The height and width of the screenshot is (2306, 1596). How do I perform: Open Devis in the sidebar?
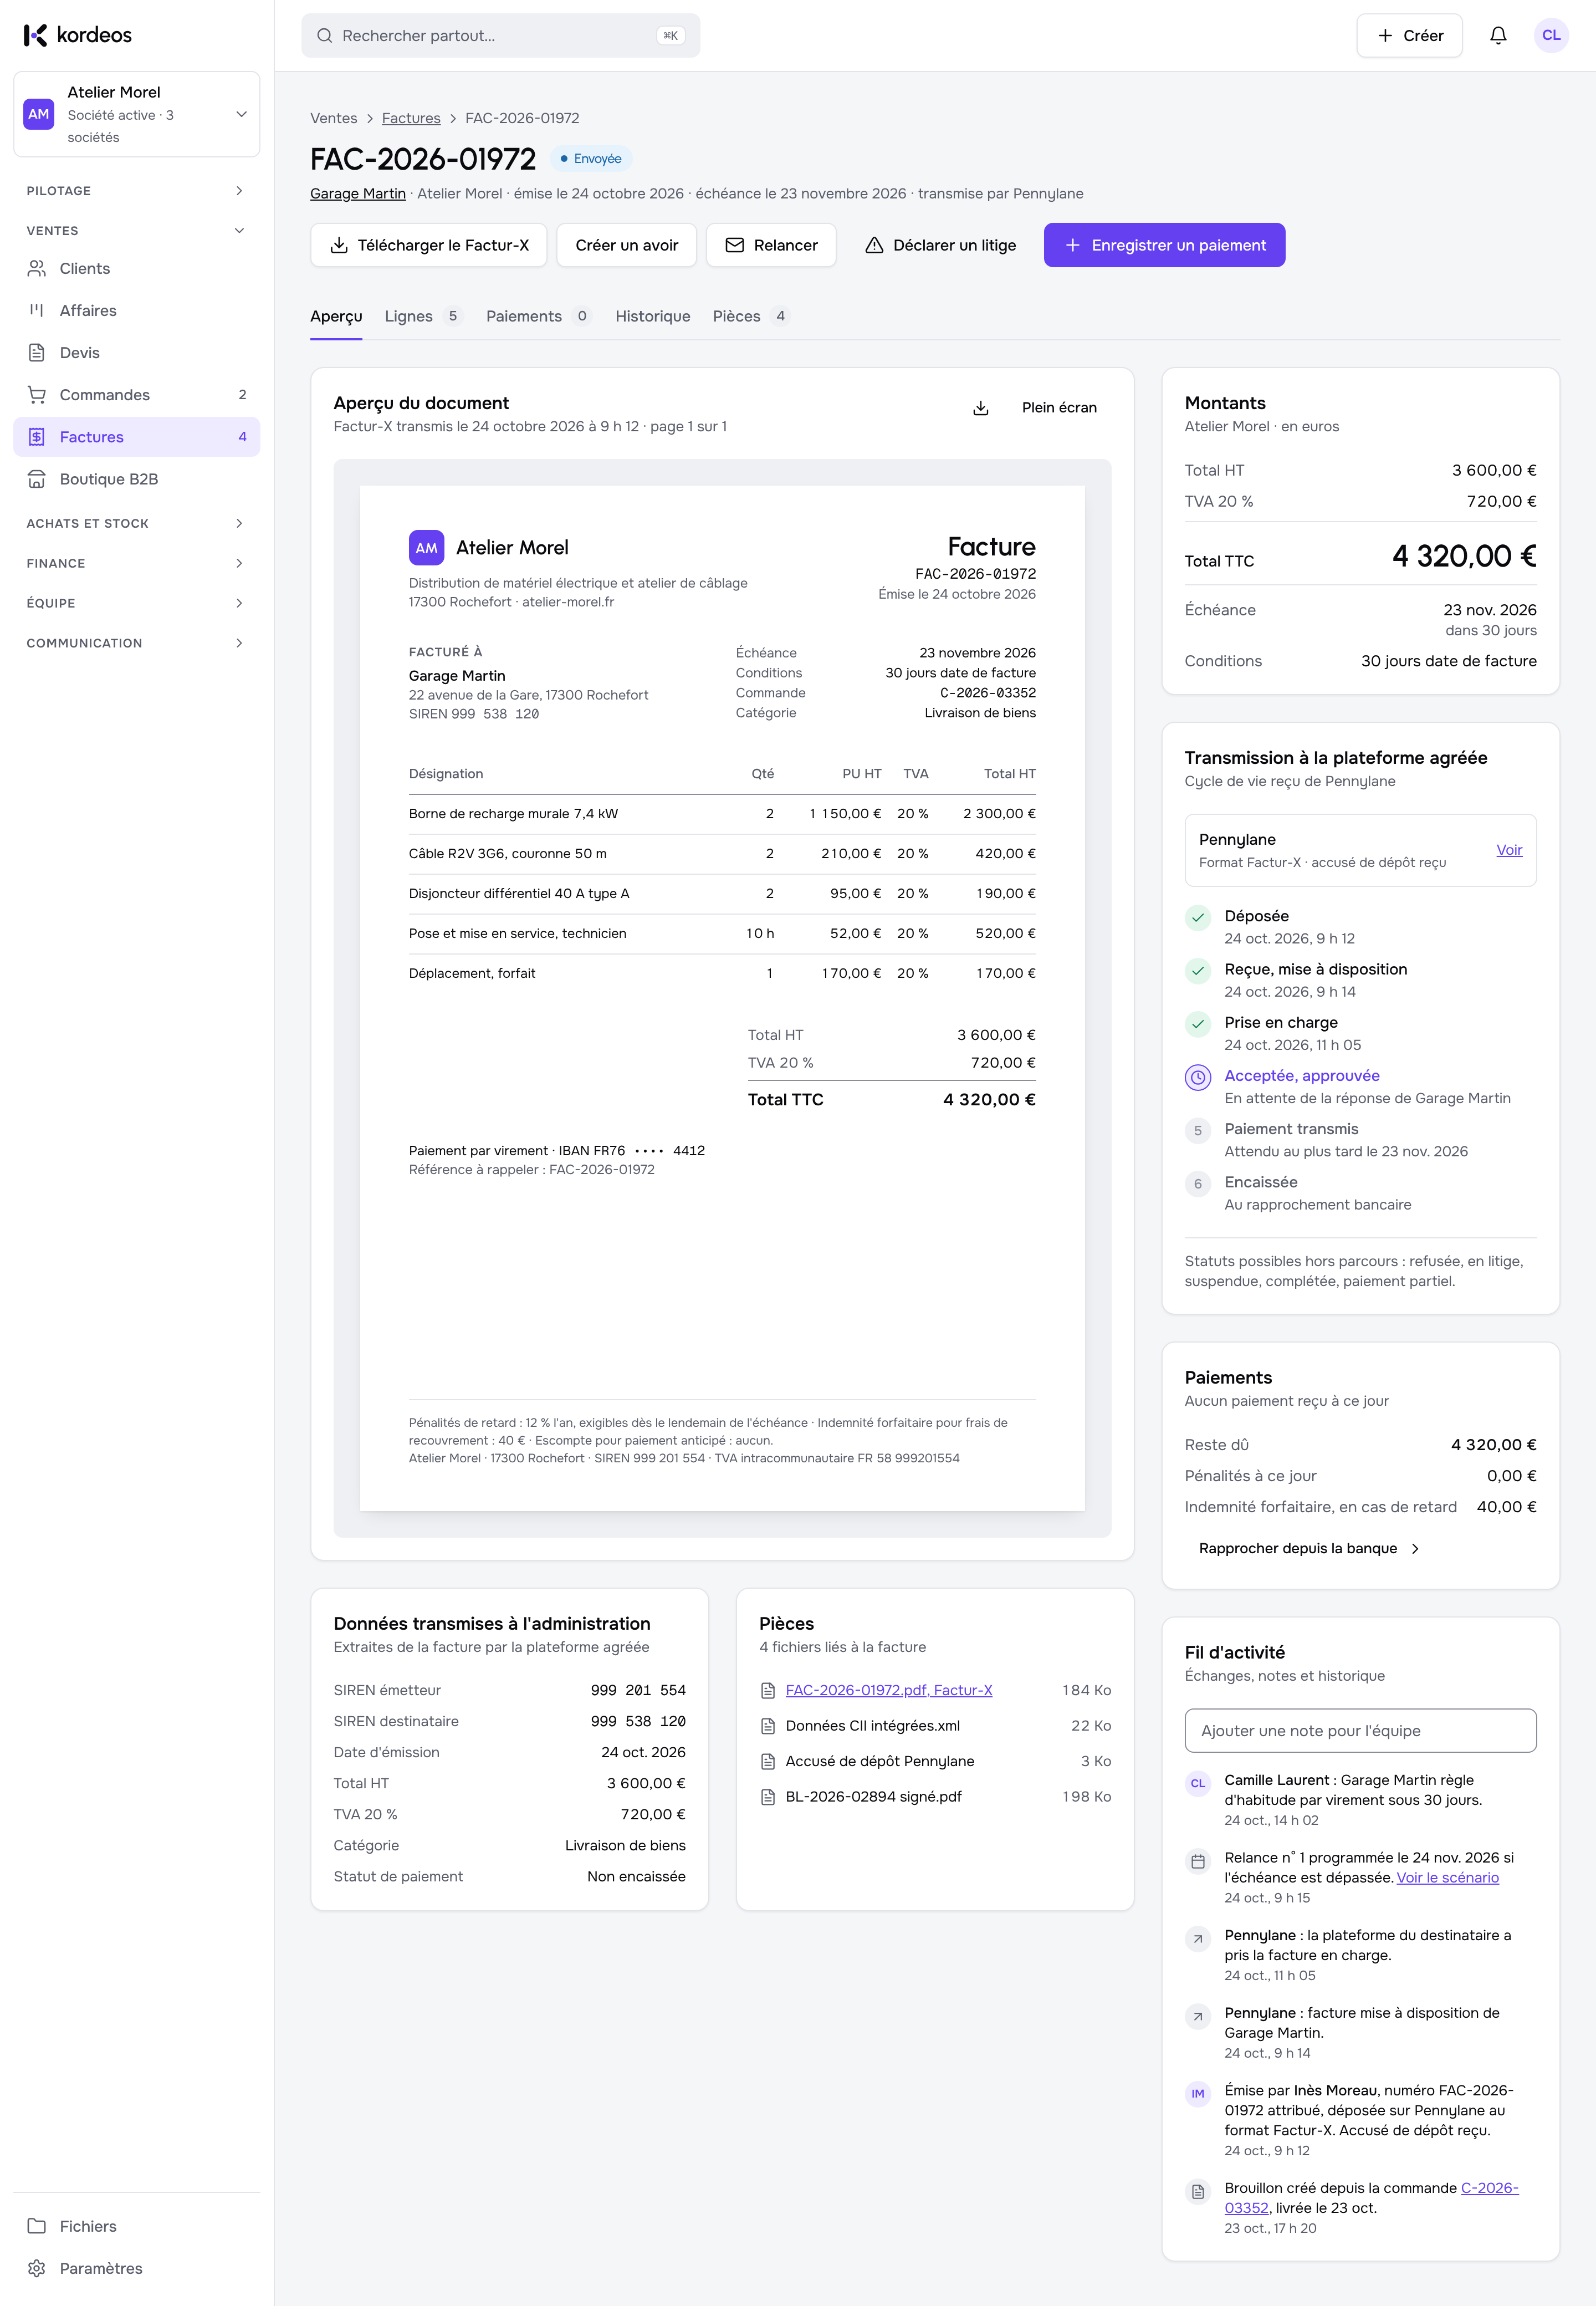(x=137, y=352)
